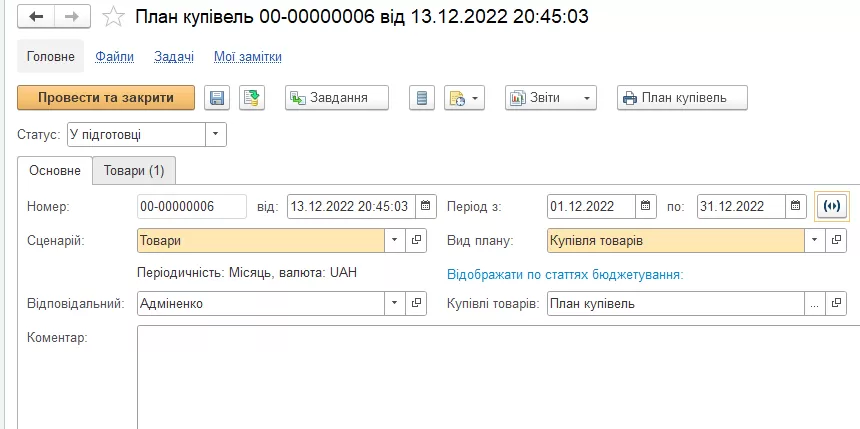Click the period selection button beside 31.12.2022
The width and height of the screenshot is (860, 429).
[831, 206]
